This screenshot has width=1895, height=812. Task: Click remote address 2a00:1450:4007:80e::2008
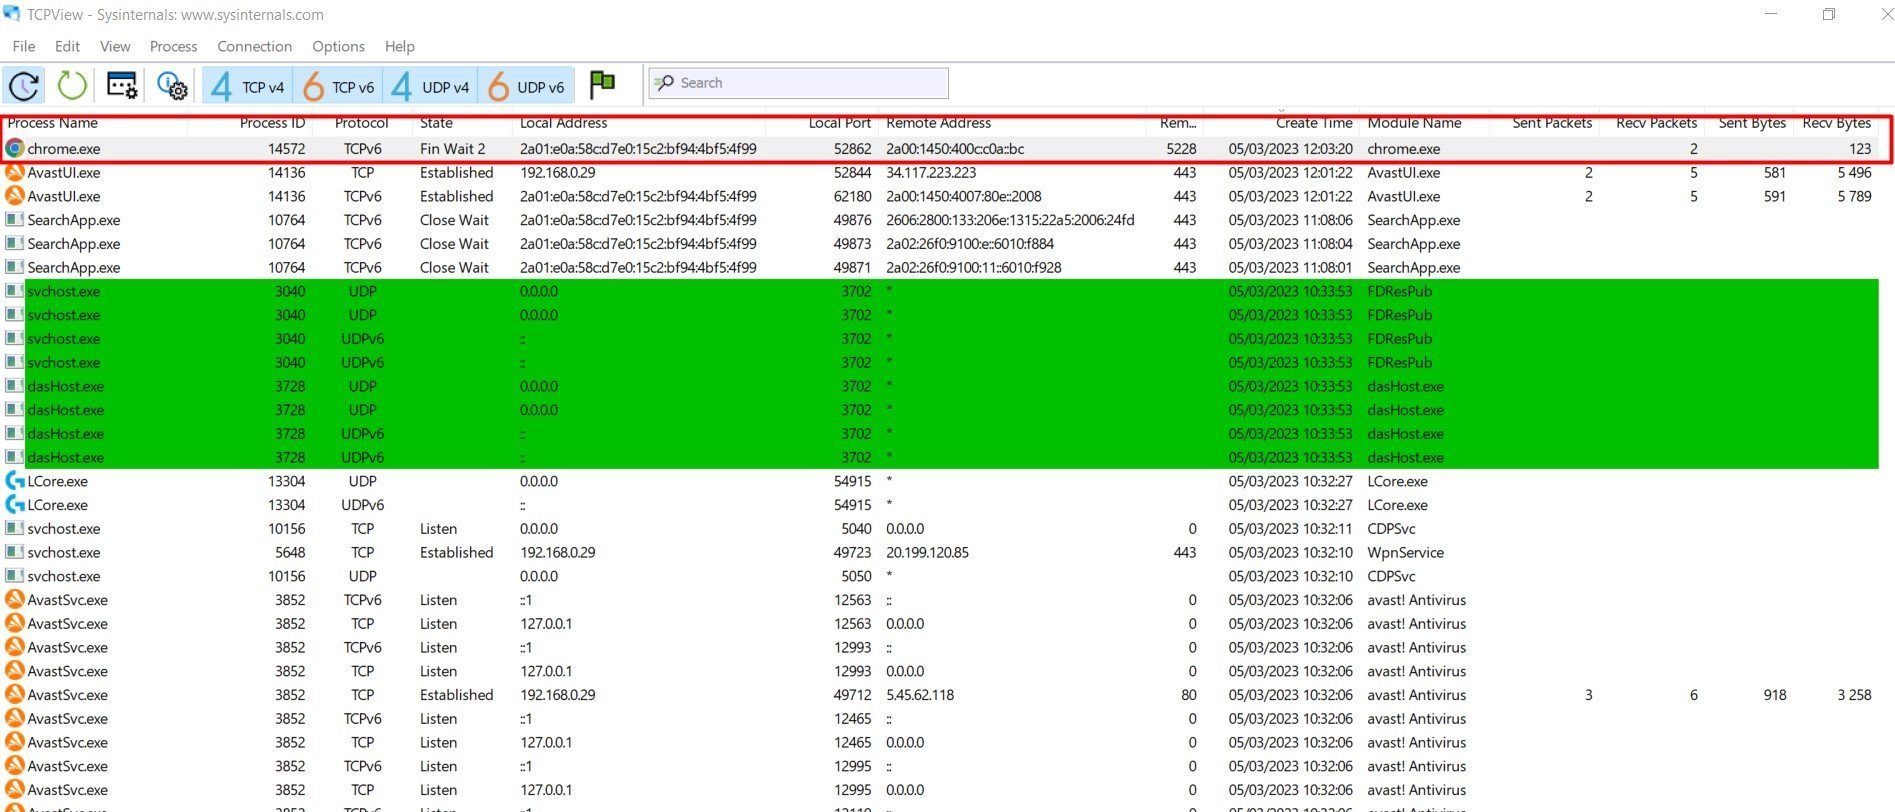[x=963, y=197]
